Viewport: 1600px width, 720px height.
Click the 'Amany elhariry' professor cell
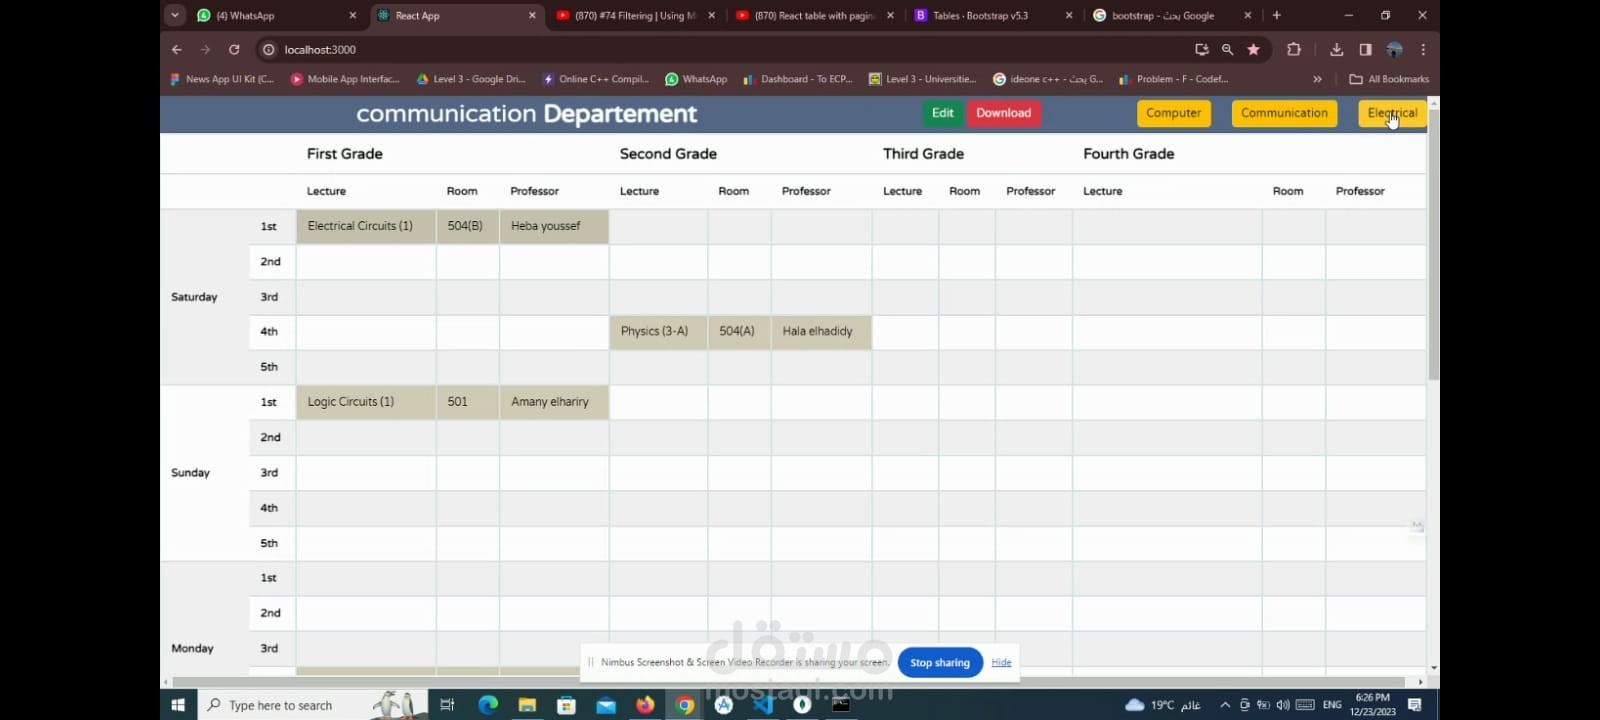[554, 402]
